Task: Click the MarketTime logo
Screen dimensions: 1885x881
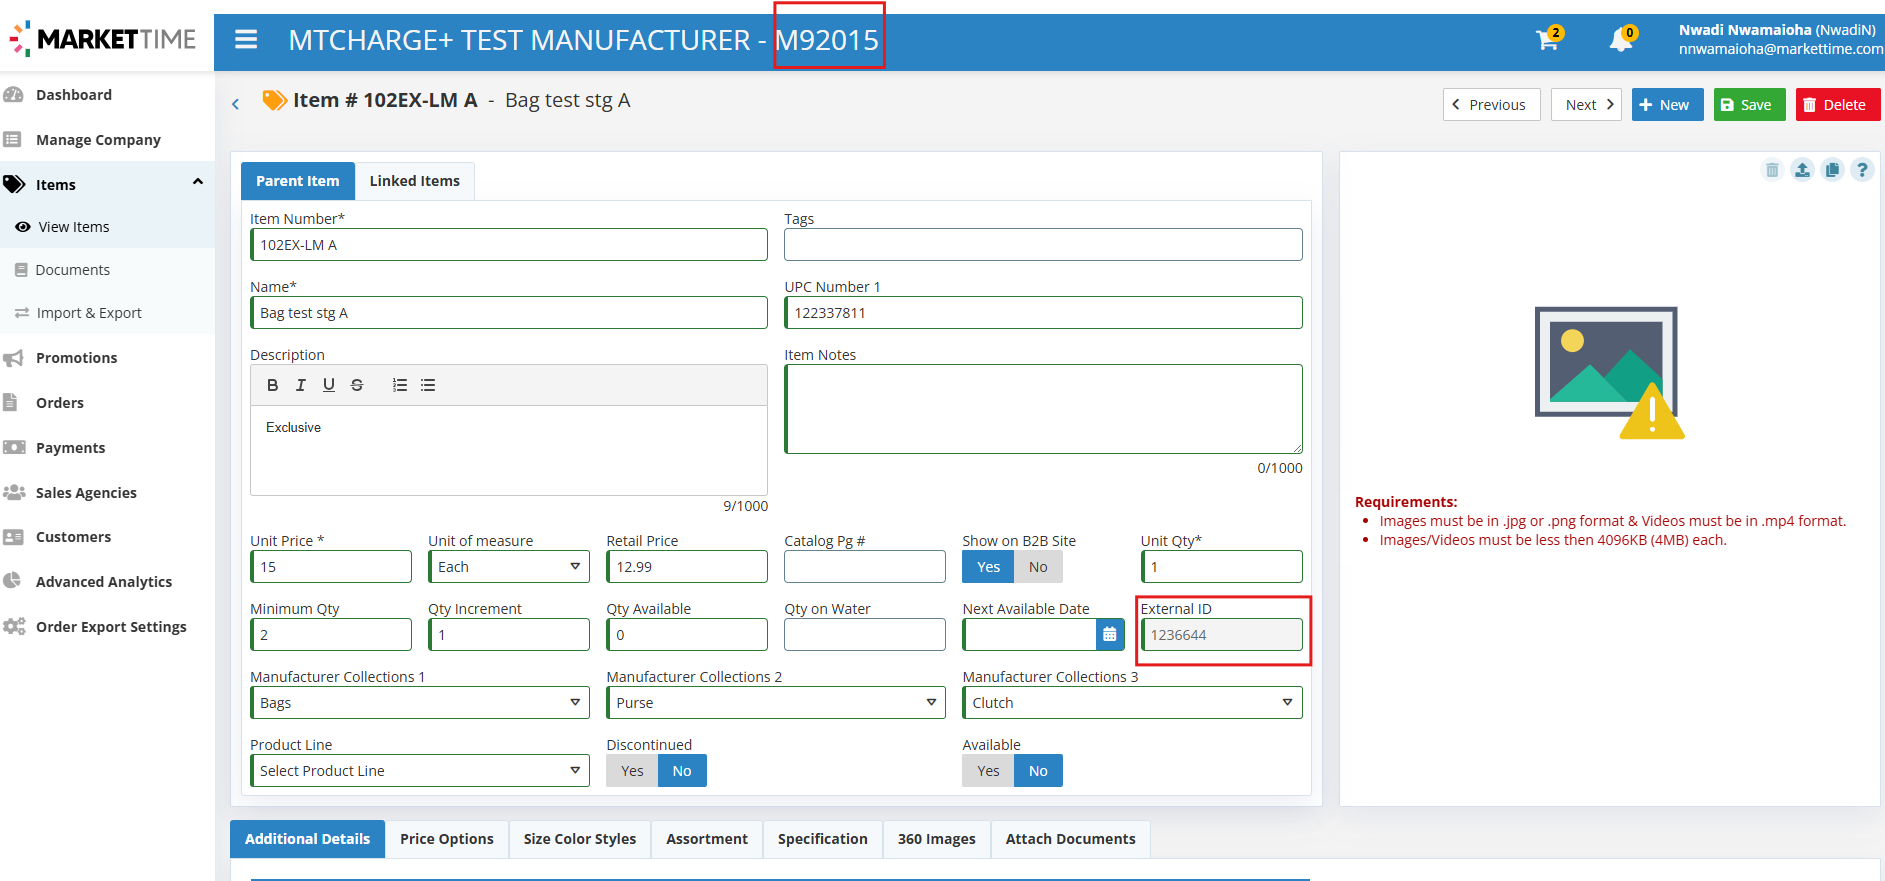Action: tap(103, 38)
